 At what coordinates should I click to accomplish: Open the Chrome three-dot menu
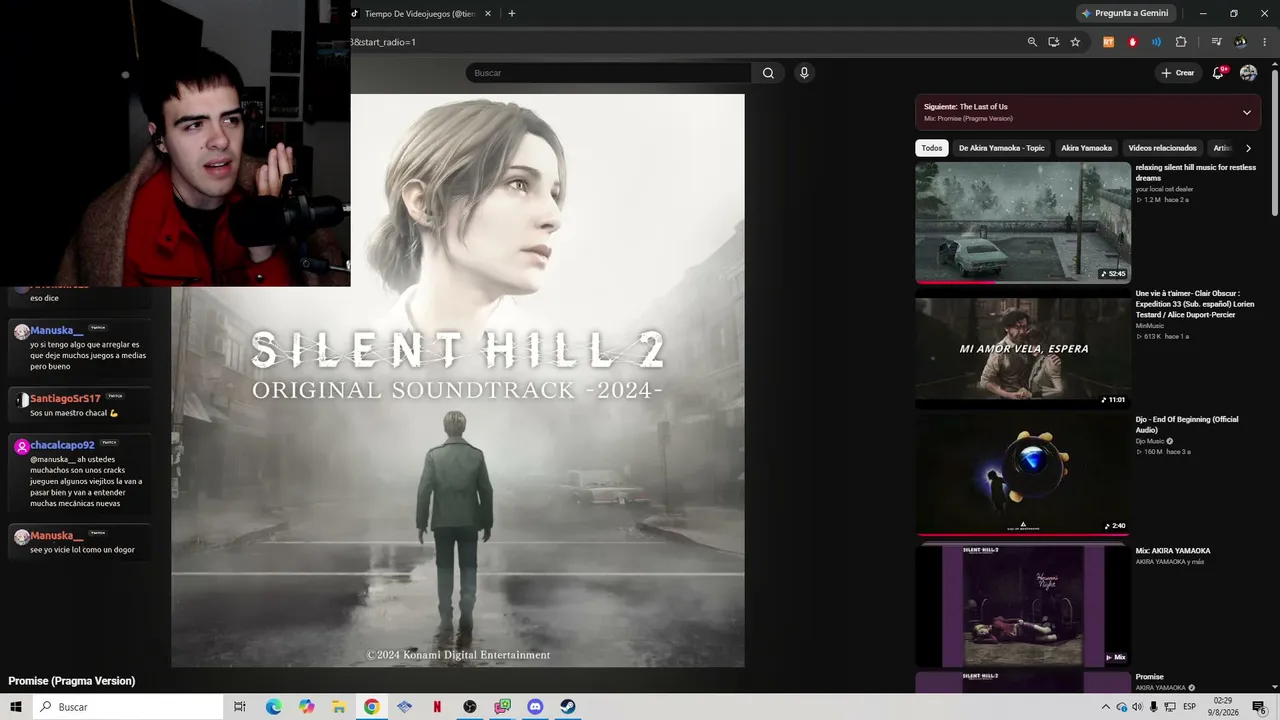(x=1264, y=42)
